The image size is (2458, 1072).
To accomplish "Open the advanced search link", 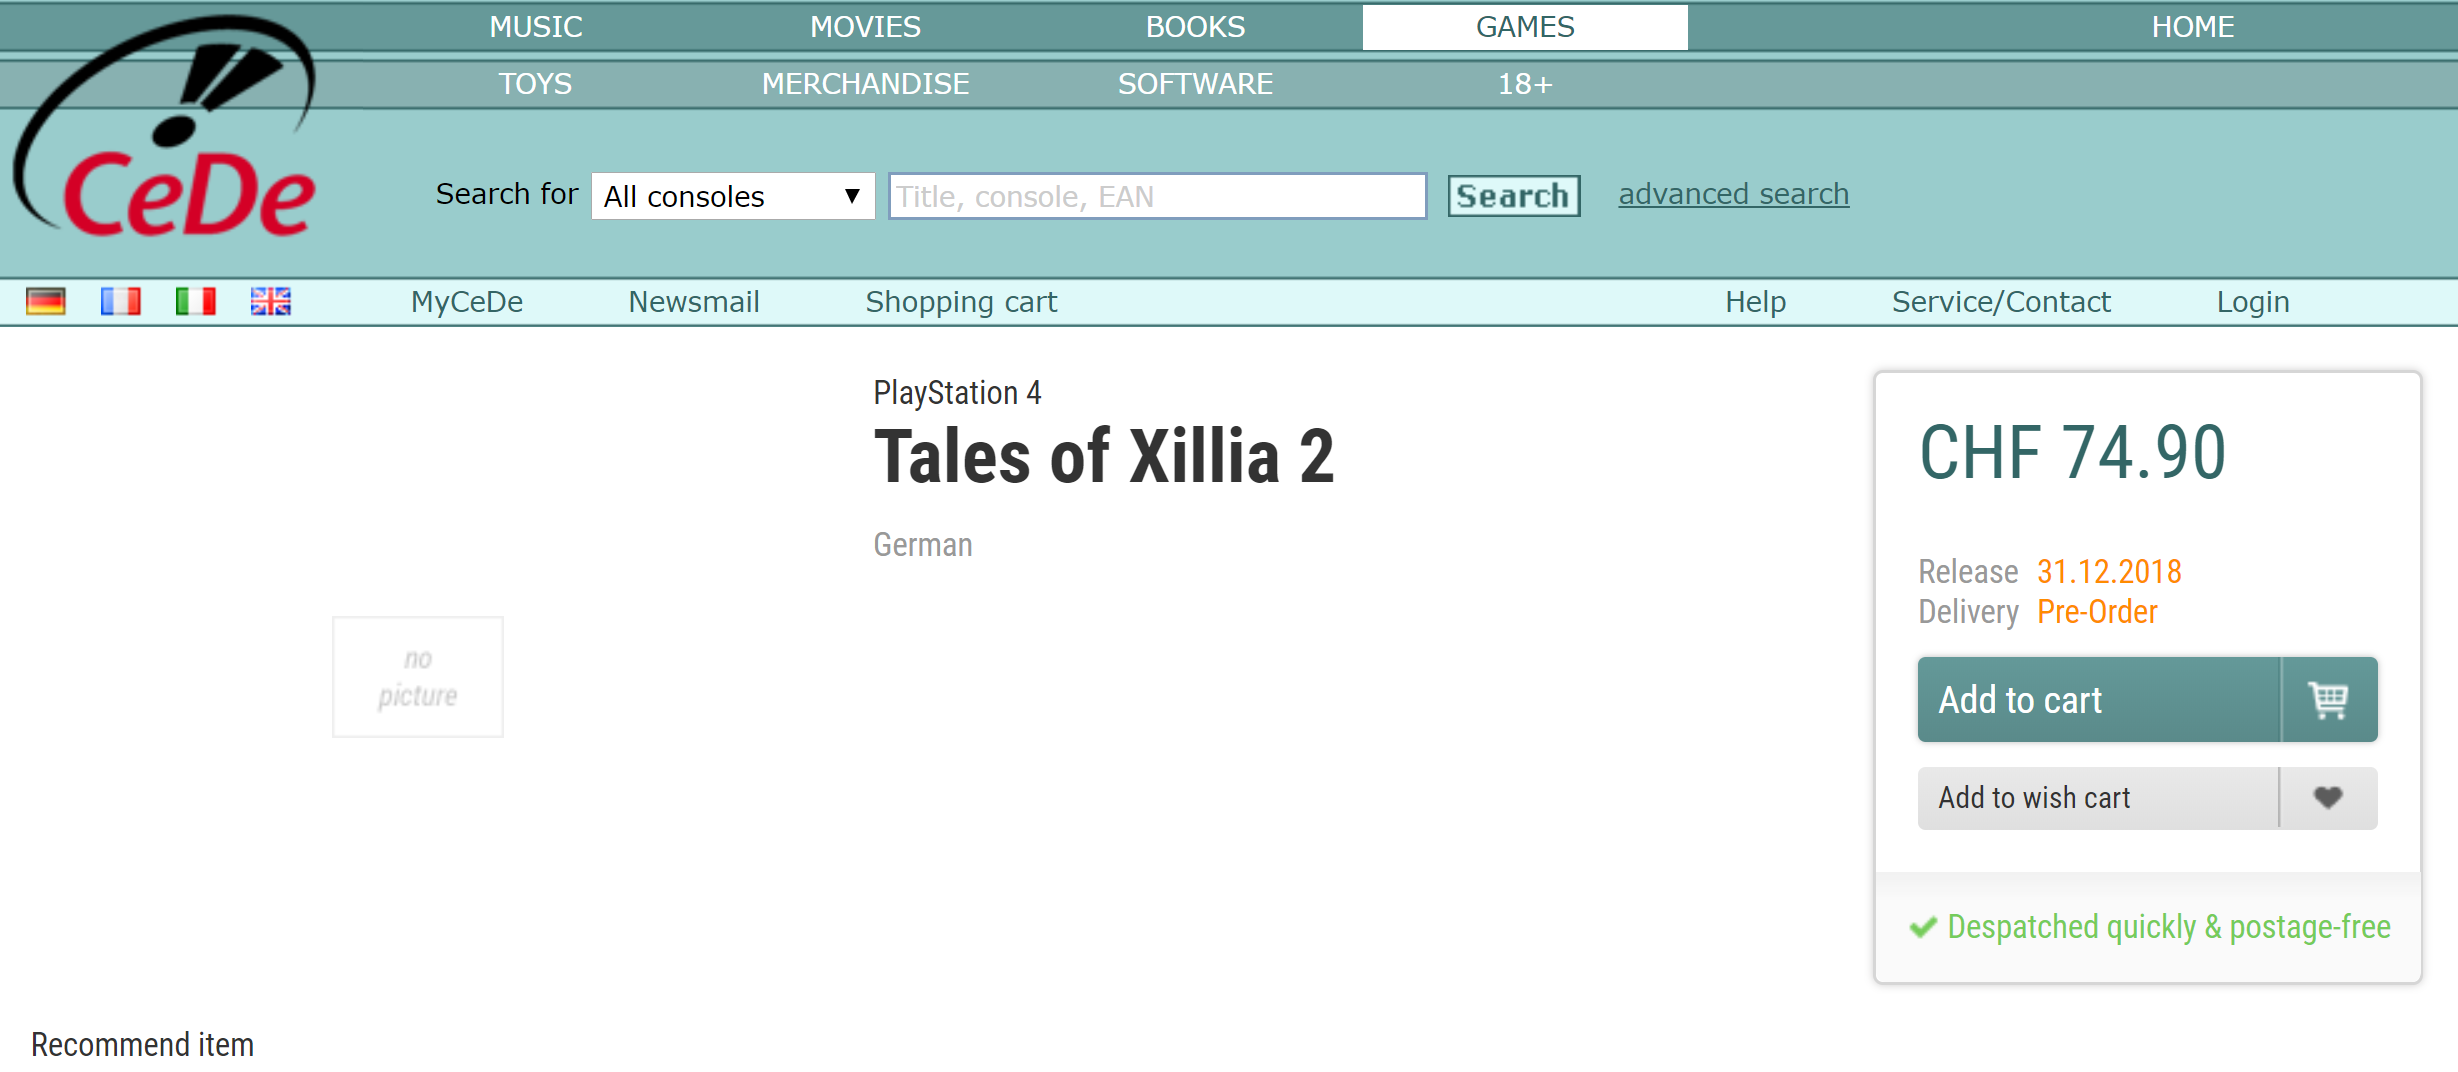I will [1734, 194].
